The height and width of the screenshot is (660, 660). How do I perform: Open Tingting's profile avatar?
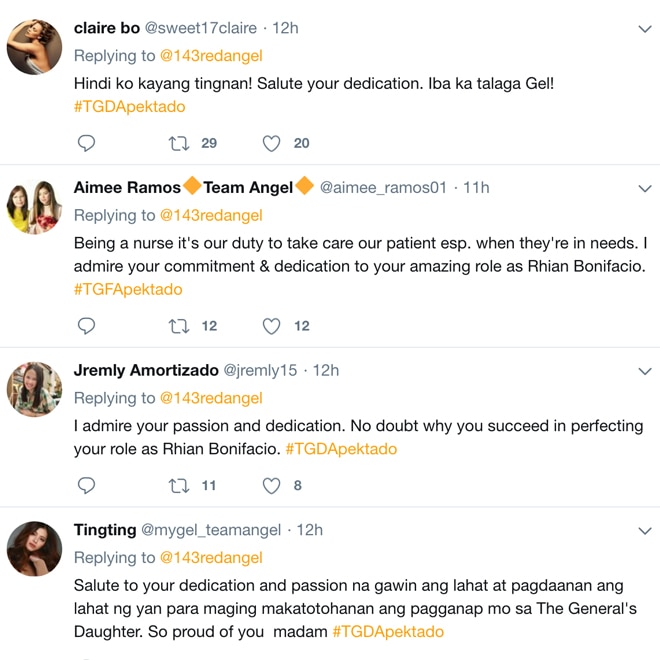(35, 548)
